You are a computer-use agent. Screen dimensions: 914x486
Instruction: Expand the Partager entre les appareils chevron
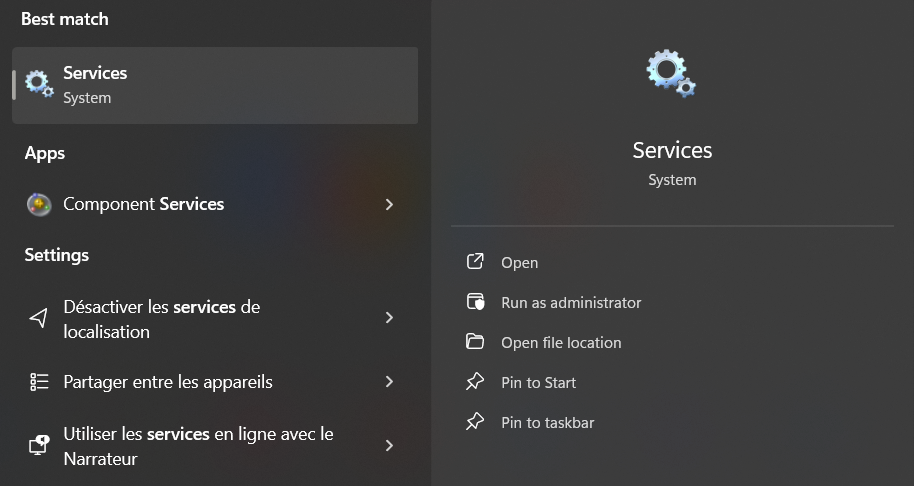pyautogui.click(x=389, y=382)
